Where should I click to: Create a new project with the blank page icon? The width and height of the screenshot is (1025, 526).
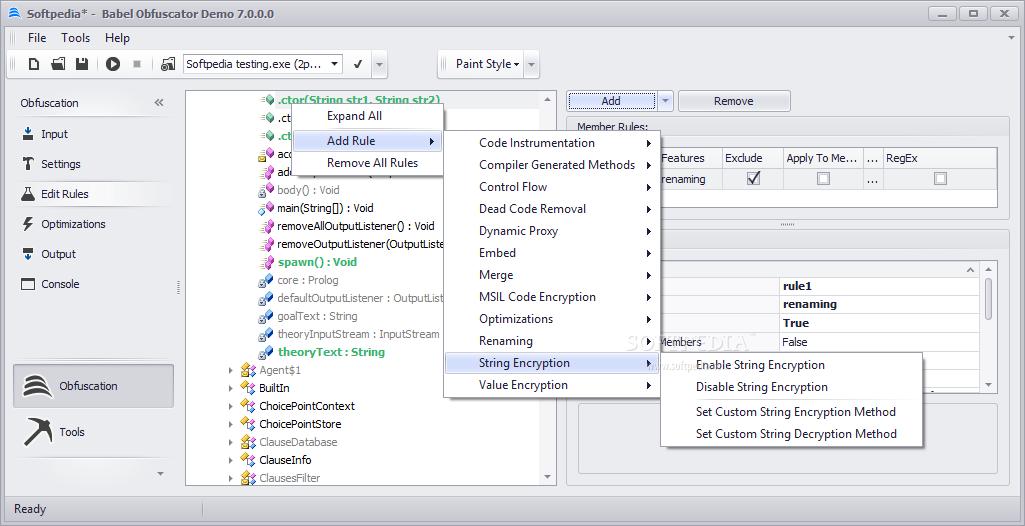(x=34, y=64)
